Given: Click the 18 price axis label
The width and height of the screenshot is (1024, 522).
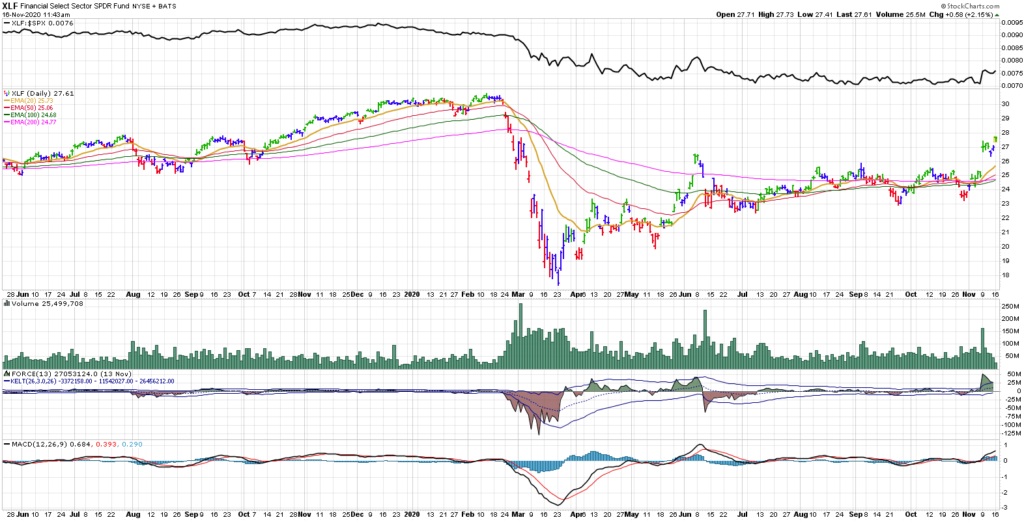Looking at the screenshot, I should click(1005, 276).
